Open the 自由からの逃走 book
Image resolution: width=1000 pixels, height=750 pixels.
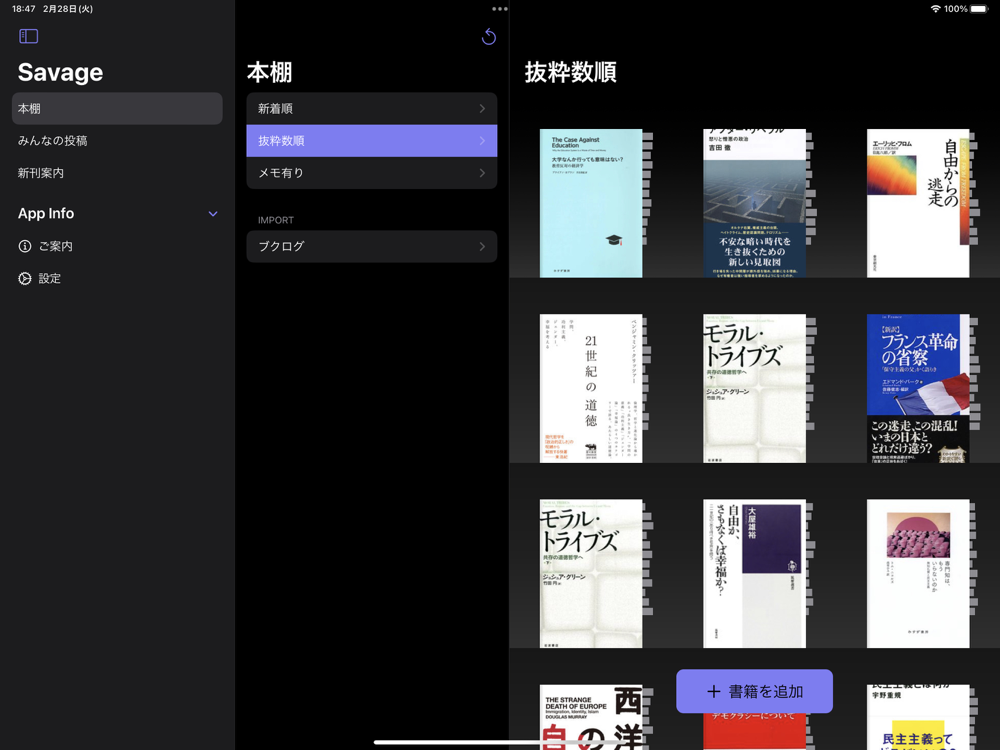click(918, 203)
